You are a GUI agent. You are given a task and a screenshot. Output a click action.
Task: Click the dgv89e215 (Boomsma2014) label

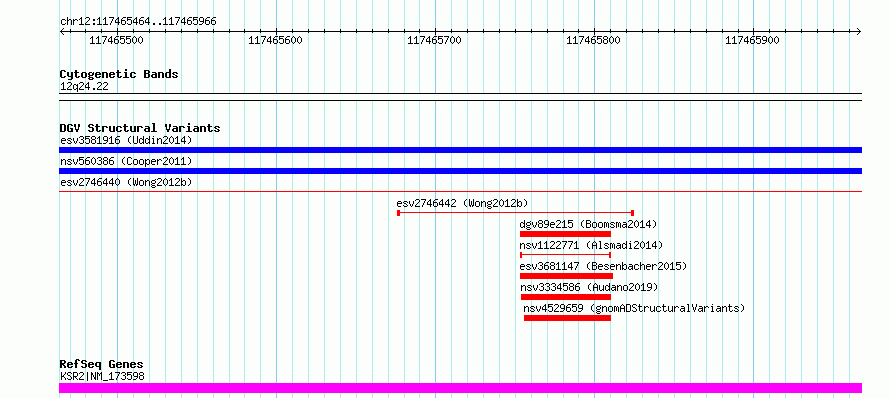coord(588,224)
